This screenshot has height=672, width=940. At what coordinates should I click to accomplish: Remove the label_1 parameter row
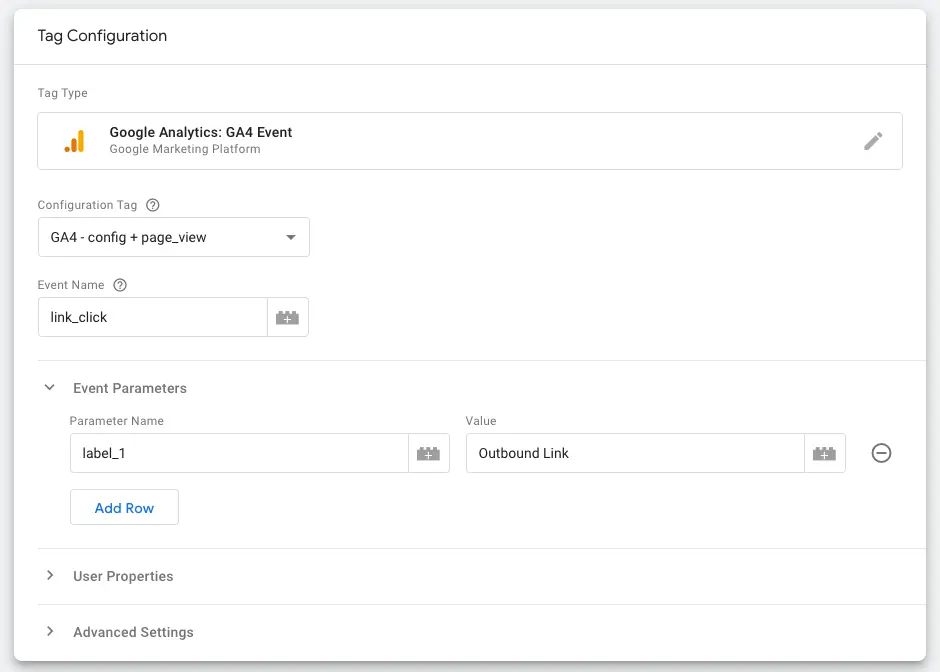point(881,453)
